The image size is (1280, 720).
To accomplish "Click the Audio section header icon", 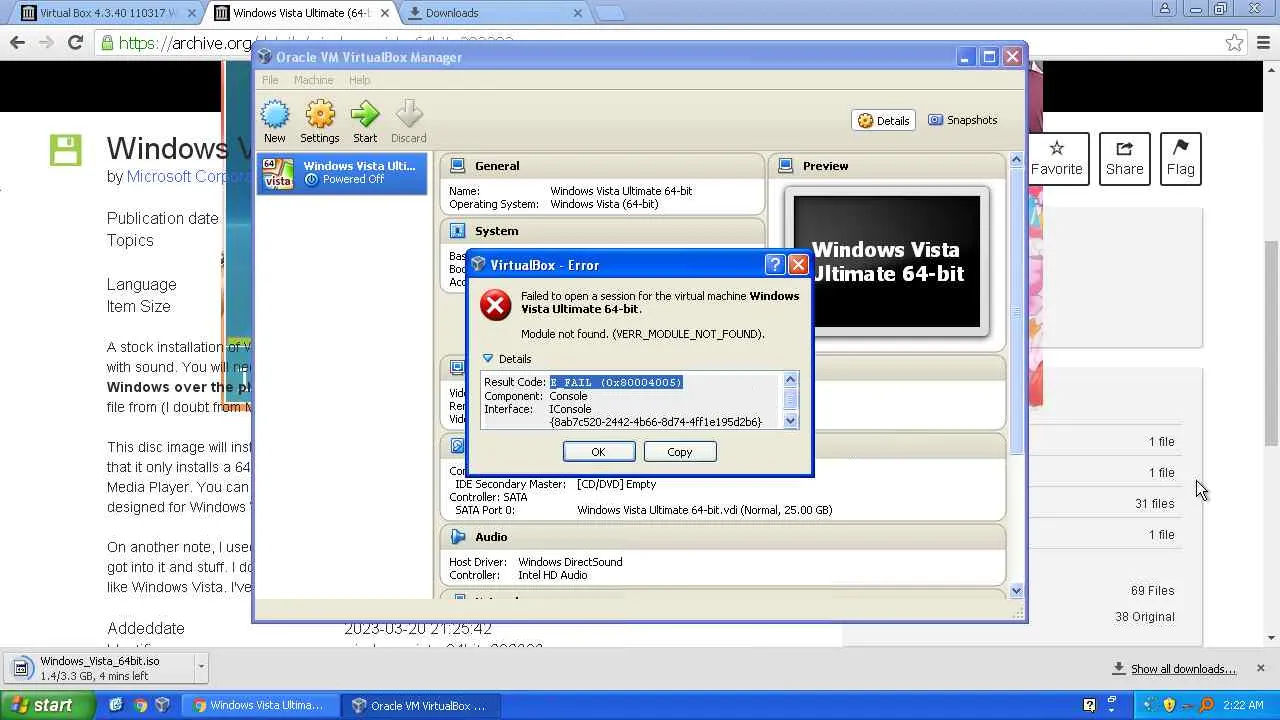I will point(457,537).
